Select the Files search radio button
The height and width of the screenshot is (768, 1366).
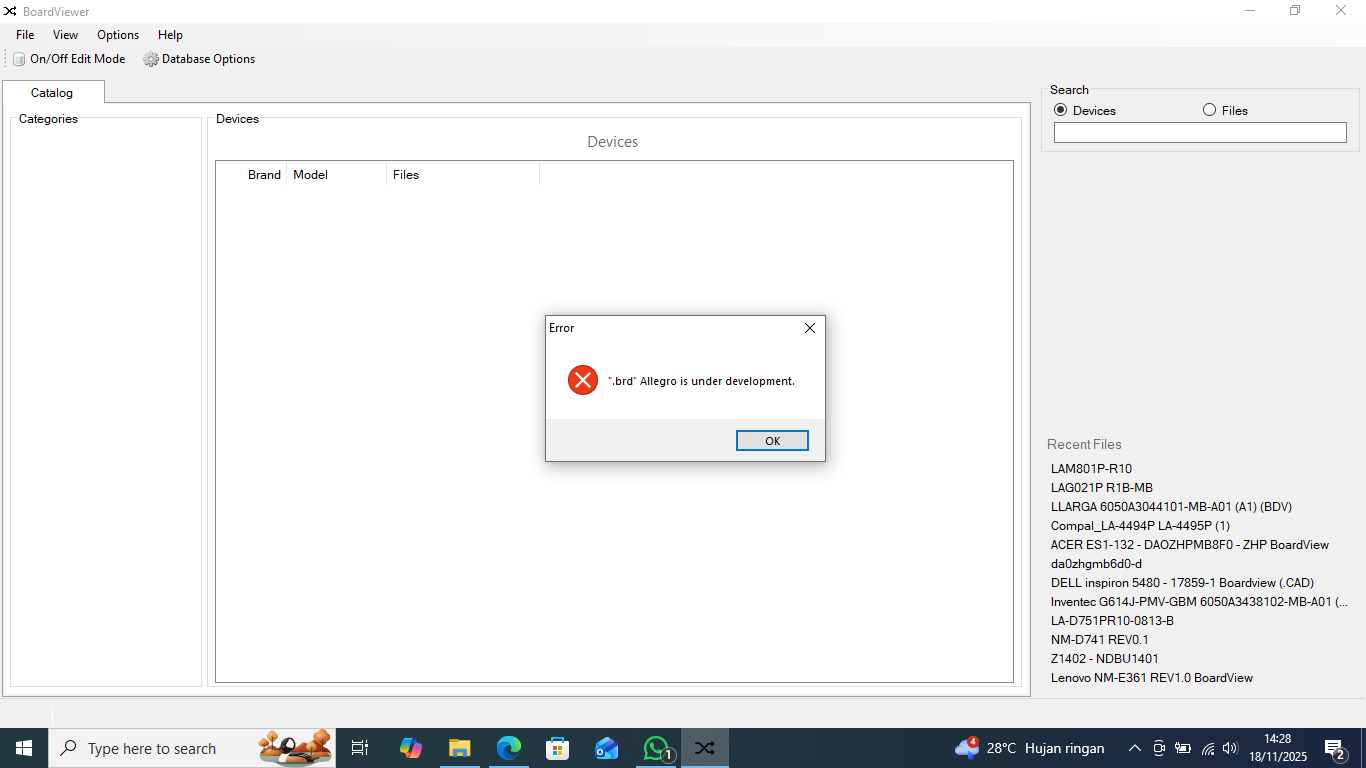(x=1210, y=110)
